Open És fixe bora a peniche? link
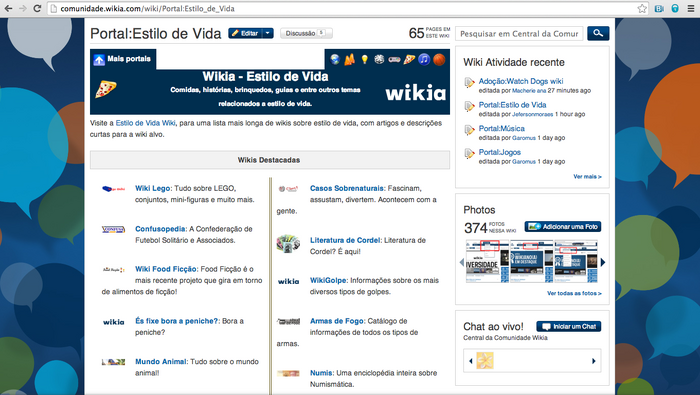 [176, 321]
